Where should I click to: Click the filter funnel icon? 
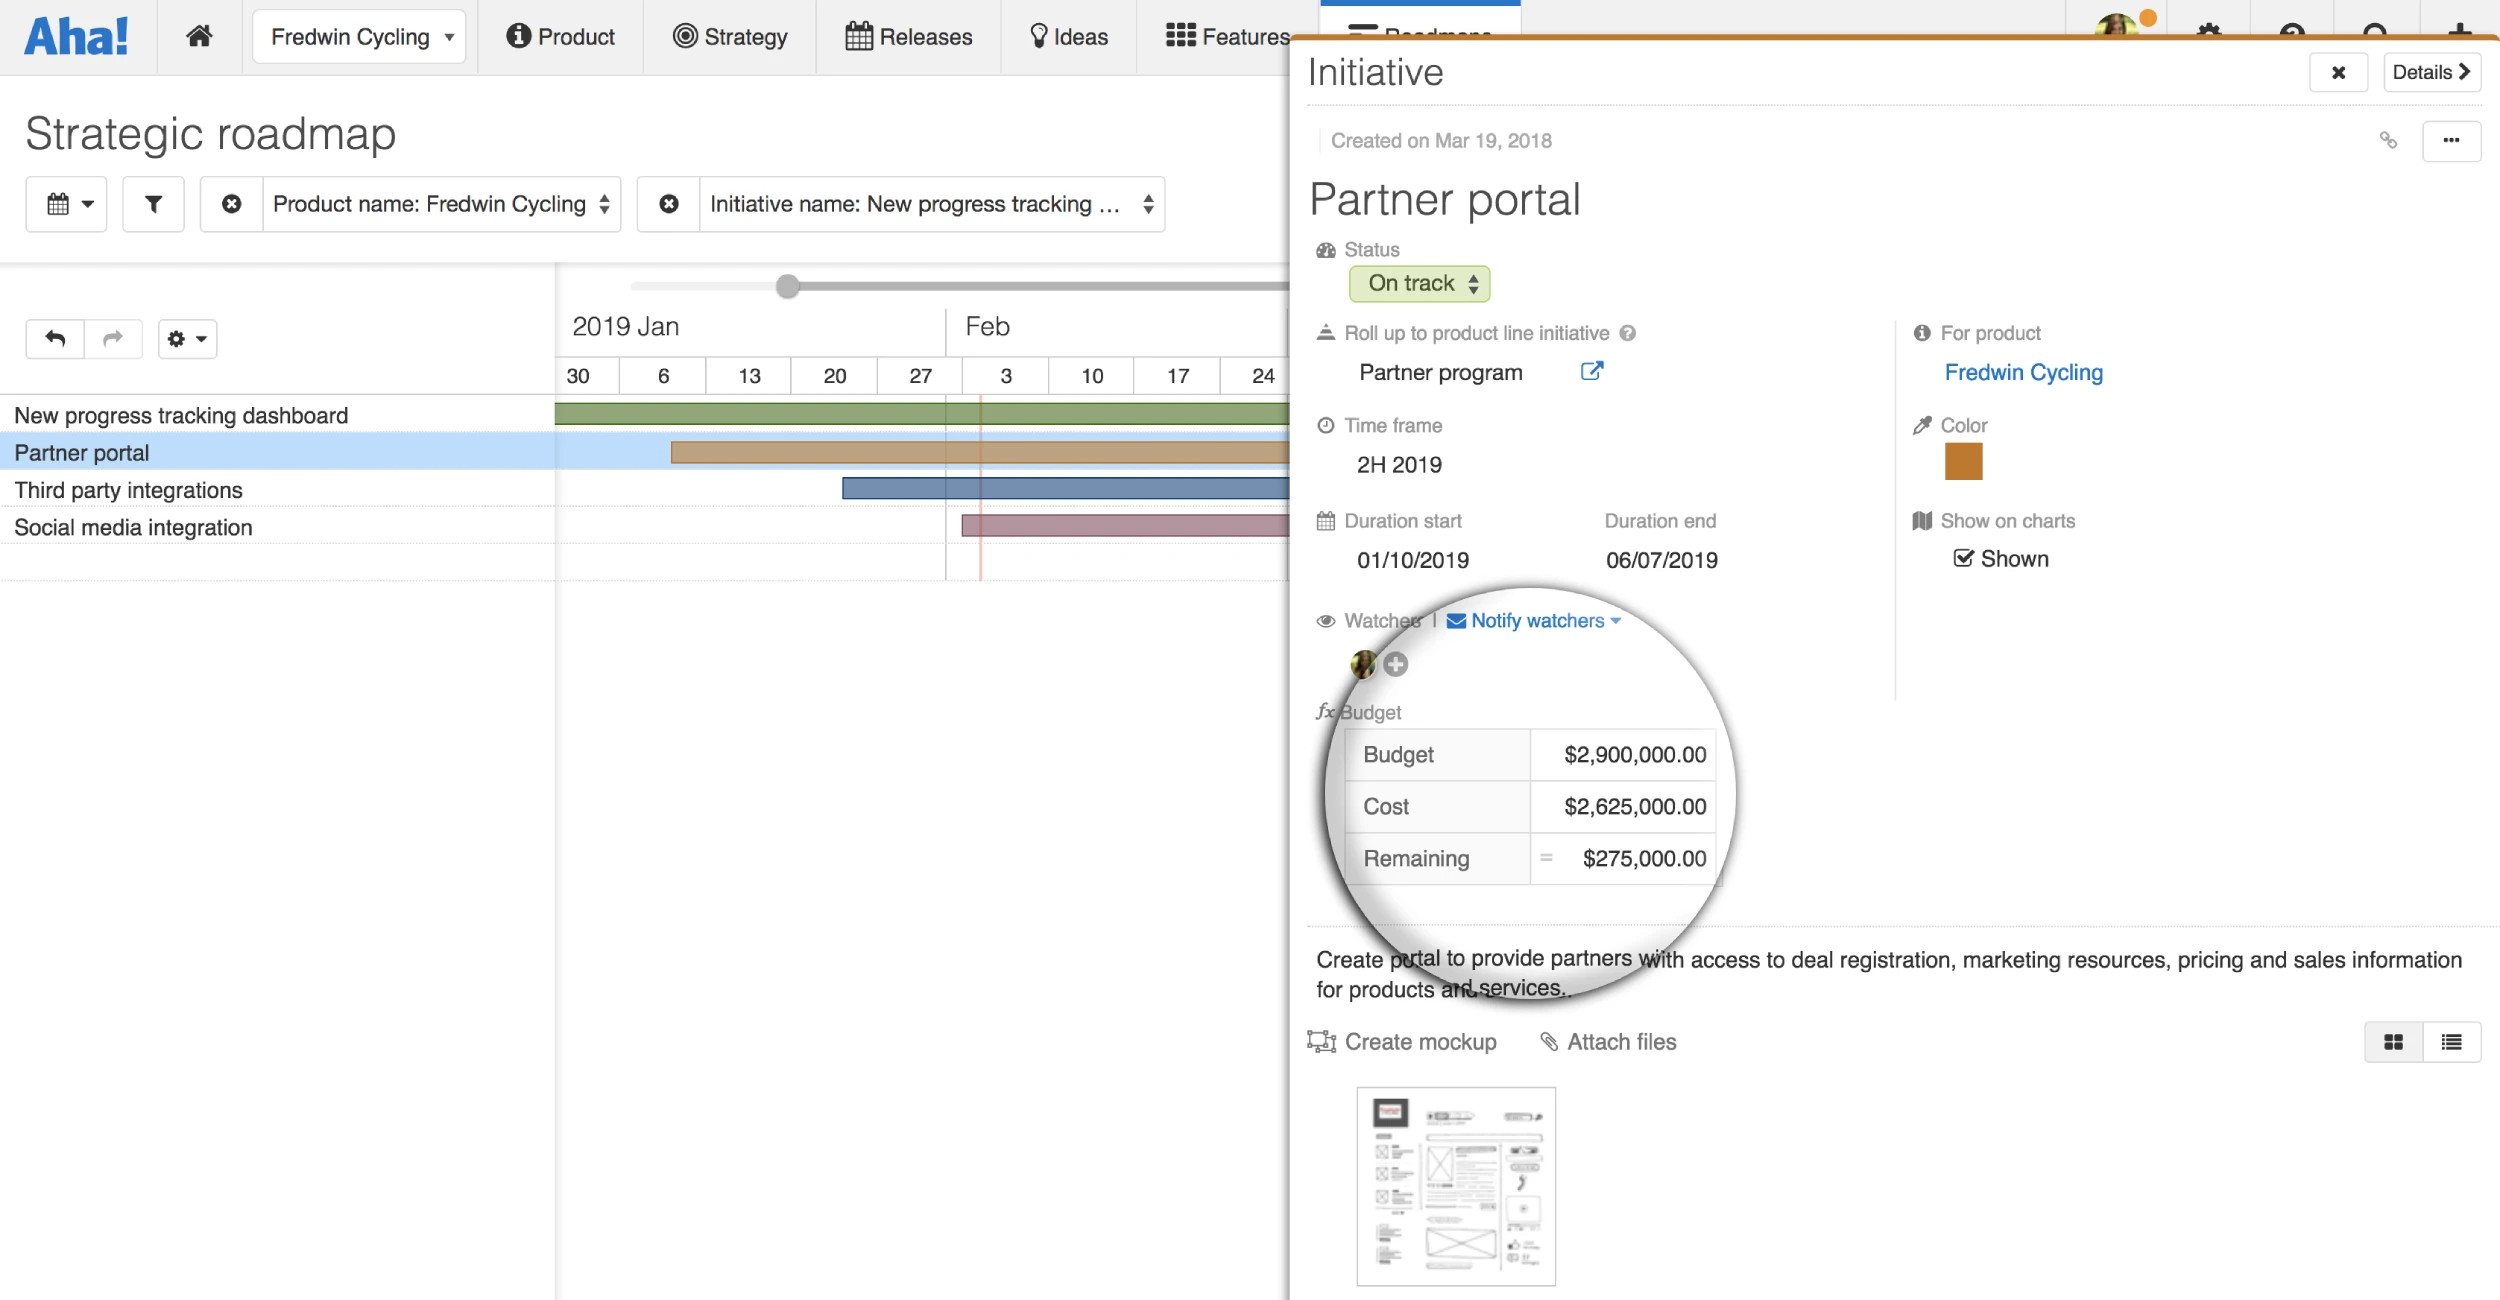pyautogui.click(x=153, y=204)
